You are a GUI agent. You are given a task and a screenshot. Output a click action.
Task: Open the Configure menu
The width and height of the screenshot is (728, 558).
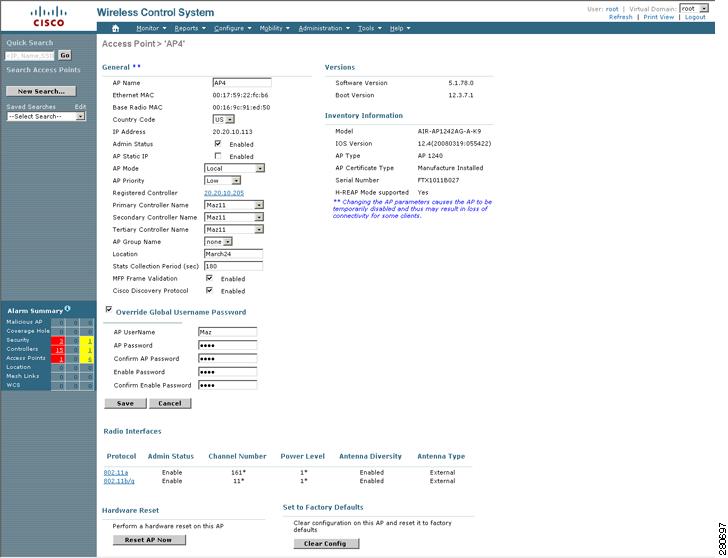232,28
